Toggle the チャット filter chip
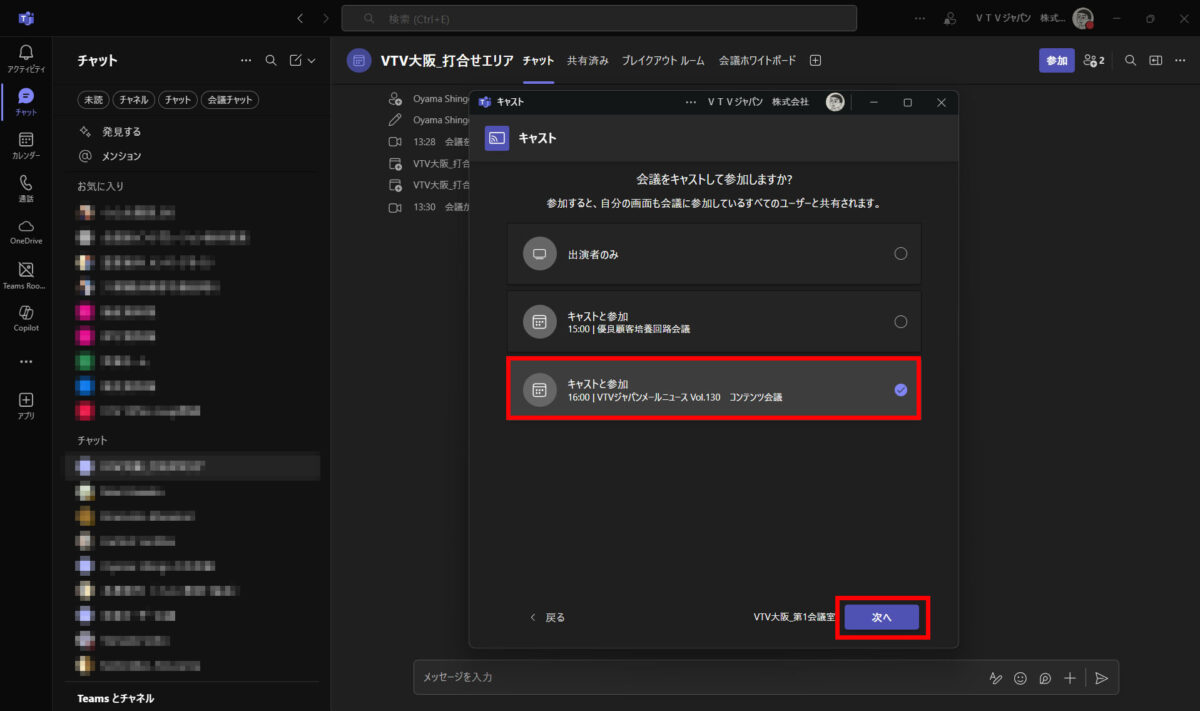The height and width of the screenshot is (711, 1200). [178, 100]
